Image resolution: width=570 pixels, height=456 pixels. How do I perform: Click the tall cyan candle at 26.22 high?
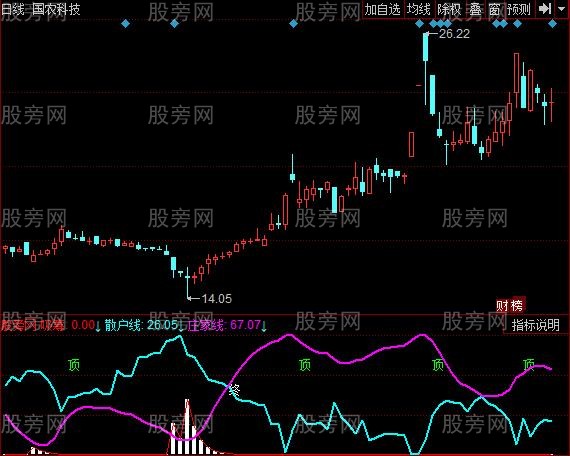pos(426,47)
